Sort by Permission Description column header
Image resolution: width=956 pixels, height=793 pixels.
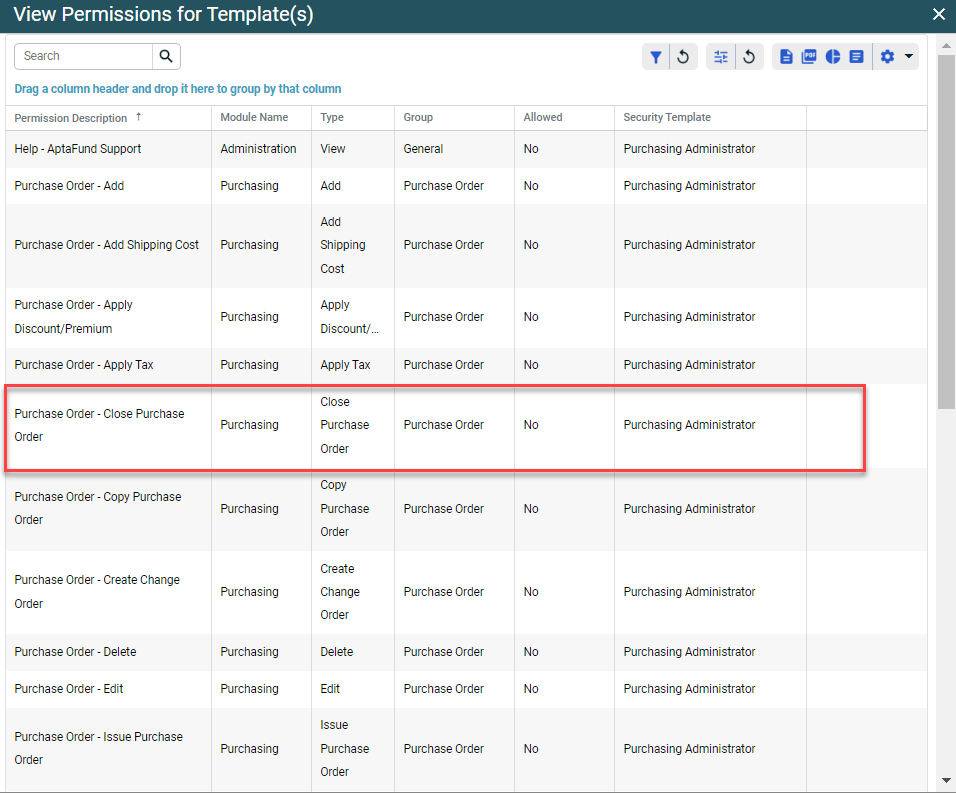click(x=71, y=118)
